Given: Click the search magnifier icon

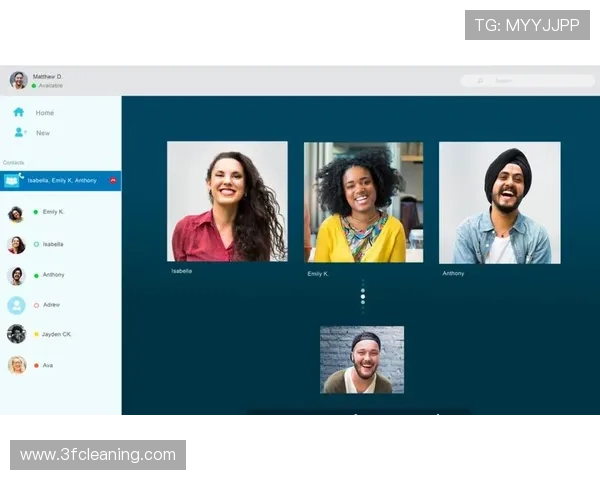Looking at the screenshot, I should (x=480, y=81).
